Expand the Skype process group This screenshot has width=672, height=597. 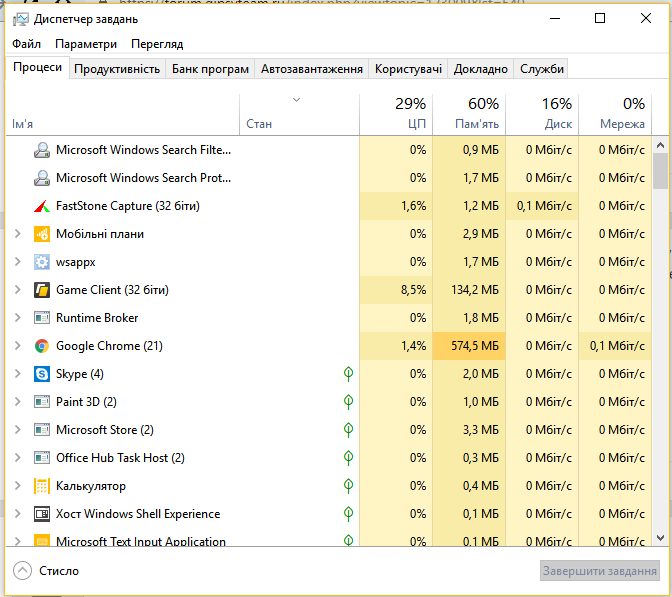(x=18, y=374)
